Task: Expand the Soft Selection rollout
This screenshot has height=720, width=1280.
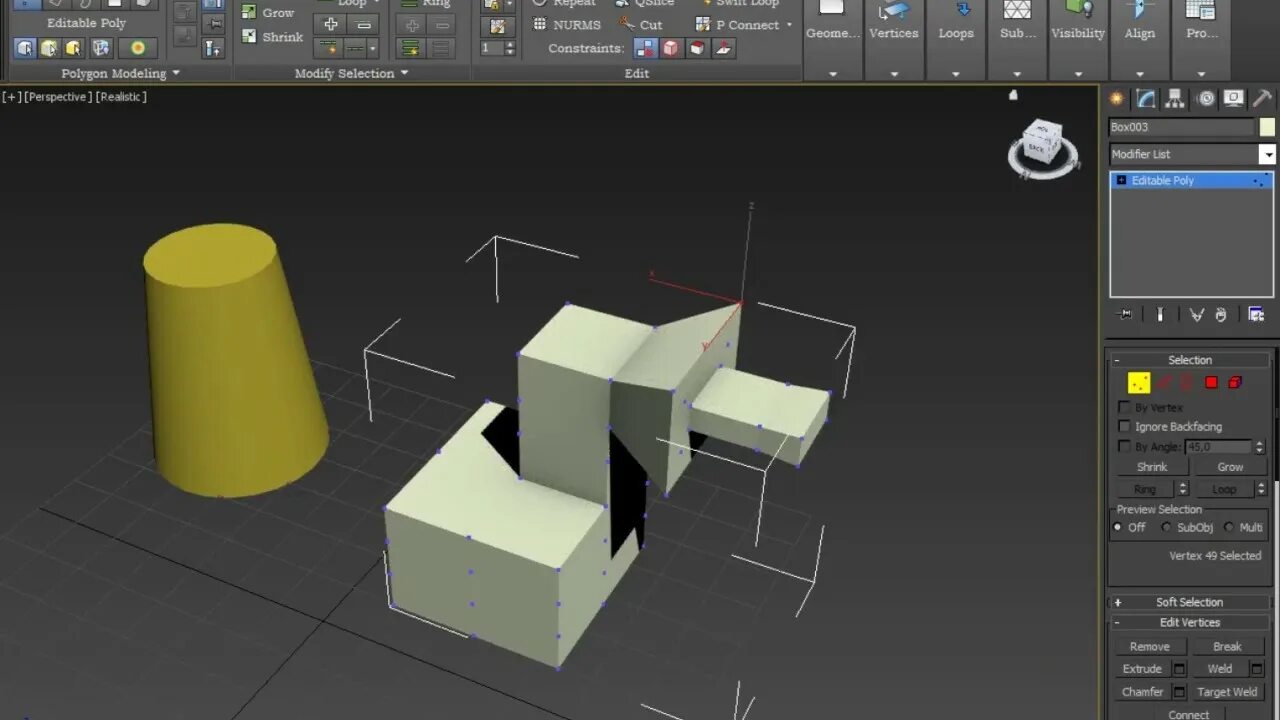Action: [1189, 602]
